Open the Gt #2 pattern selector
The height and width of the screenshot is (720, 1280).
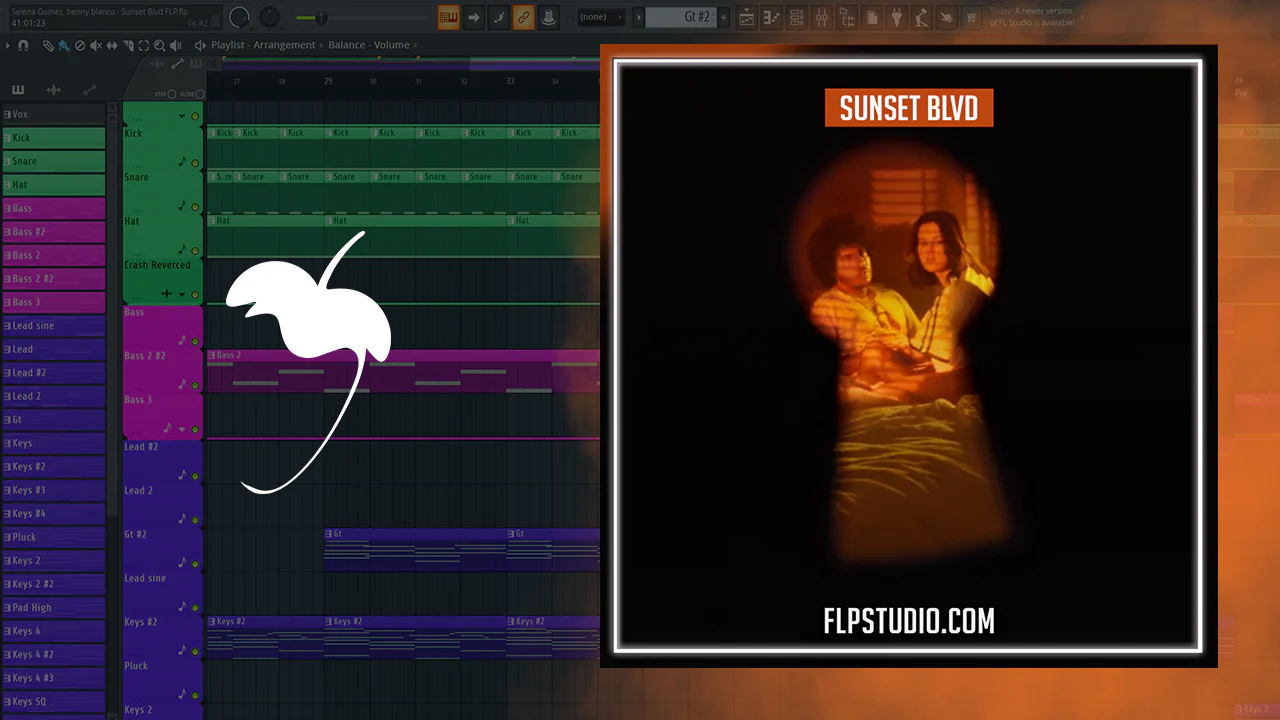tap(681, 17)
